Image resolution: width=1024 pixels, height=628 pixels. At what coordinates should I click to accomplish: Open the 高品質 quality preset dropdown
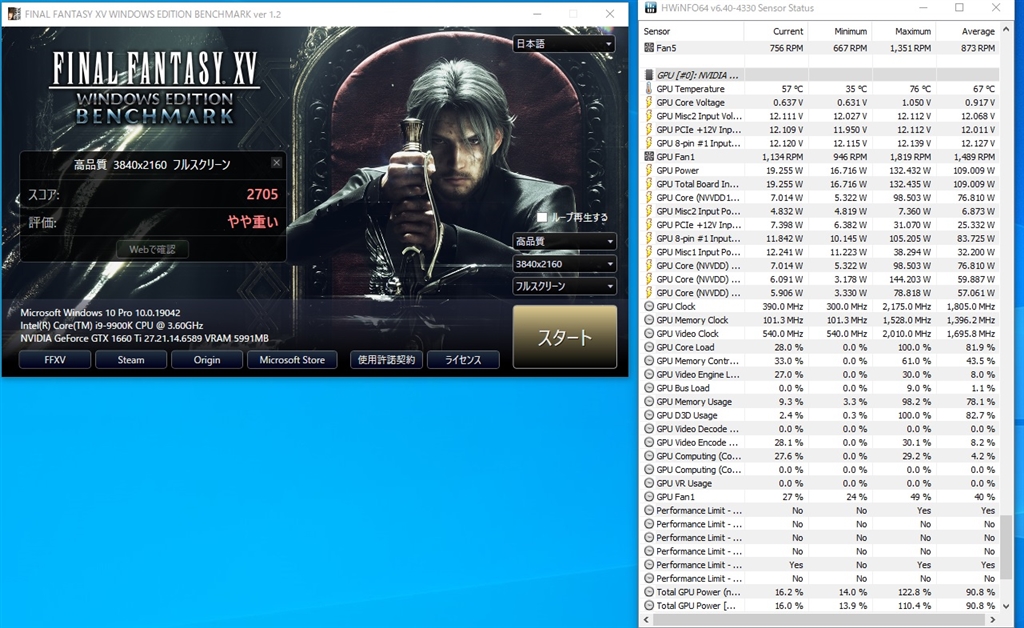[x=564, y=242]
